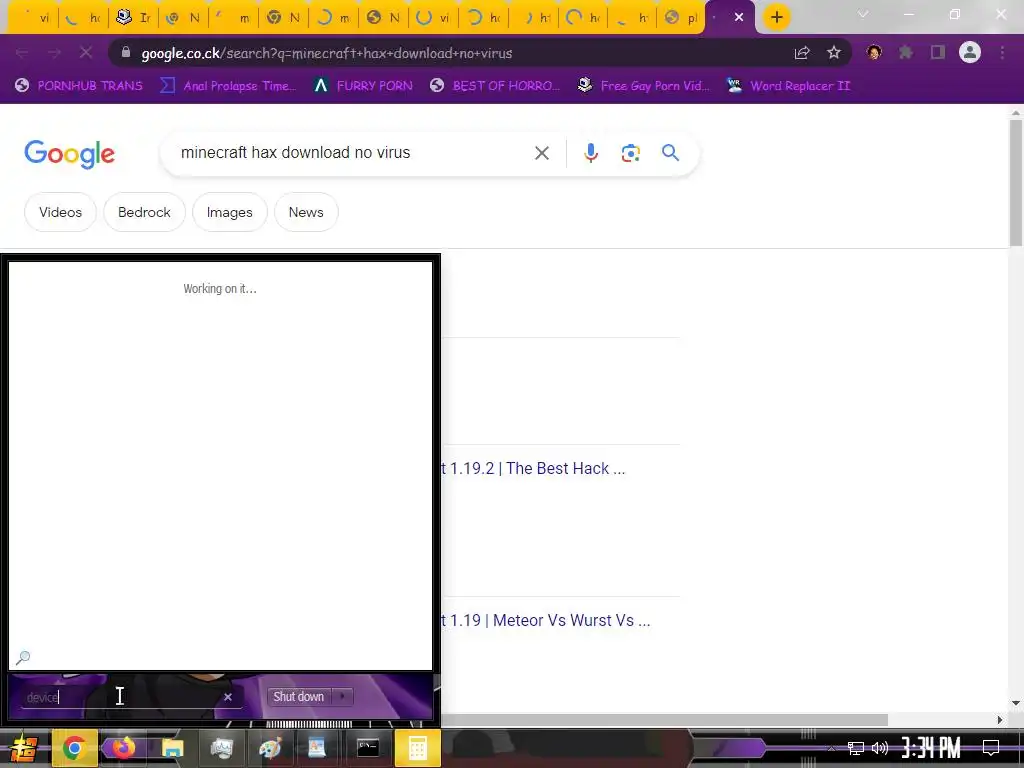Screen dimensions: 1024x768
Task: Open the Word Replacer II bookmark
Action: (x=788, y=86)
